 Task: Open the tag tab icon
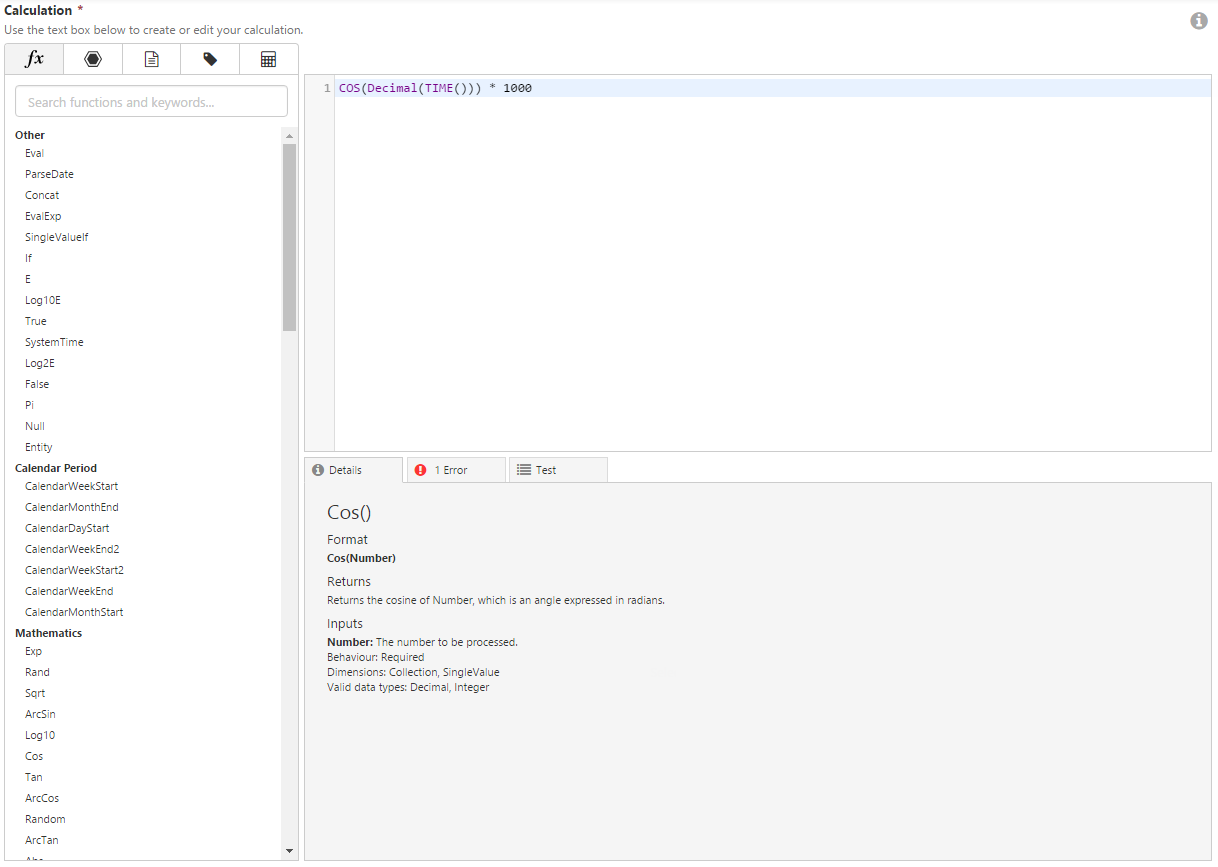[210, 59]
